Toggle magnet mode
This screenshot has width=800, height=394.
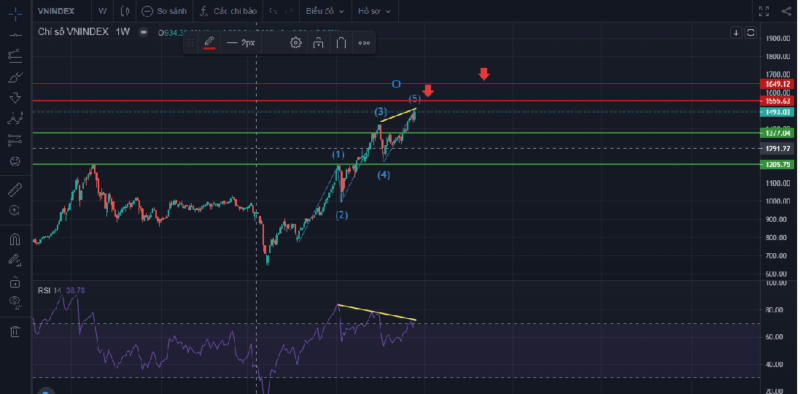(15, 239)
